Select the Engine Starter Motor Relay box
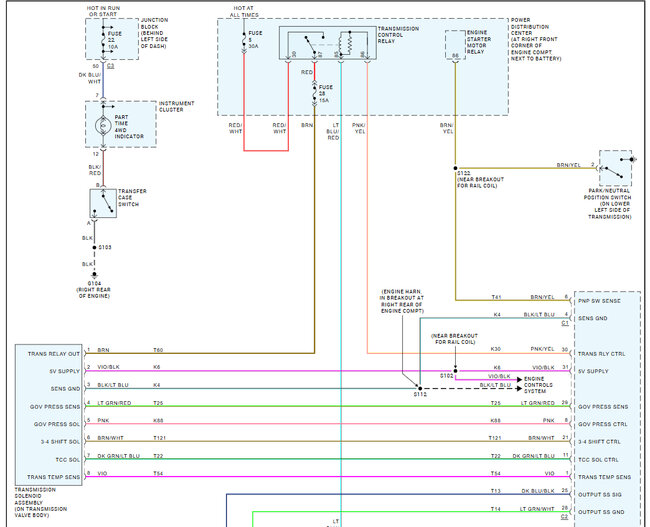The image size is (650, 527). (x=456, y=45)
